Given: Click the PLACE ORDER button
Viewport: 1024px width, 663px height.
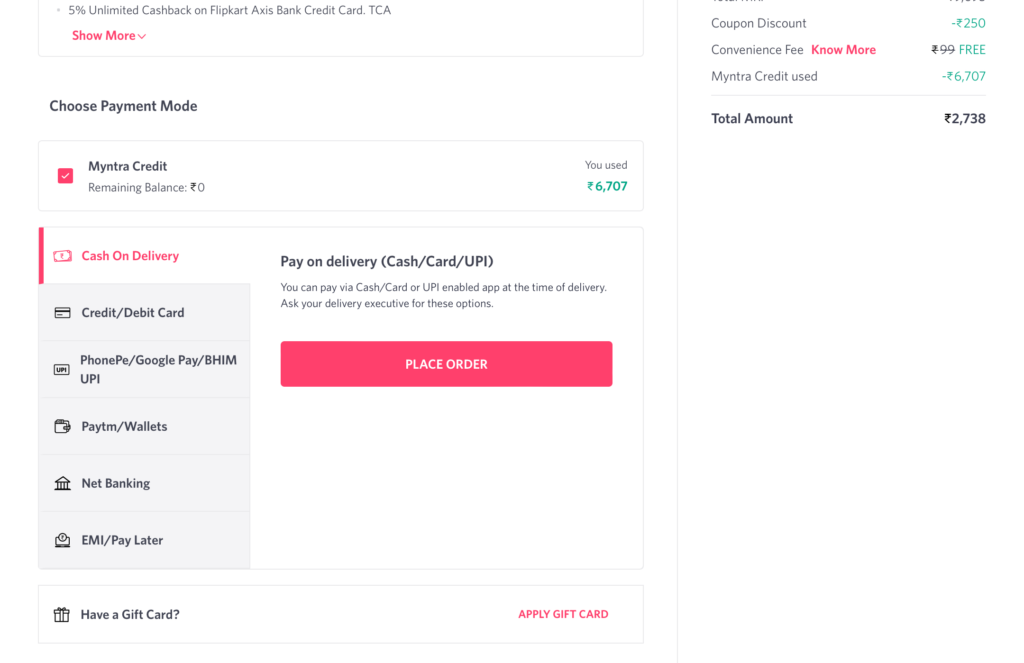Looking at the screenshot, I should pyautogui.click(x=447, y=364).
